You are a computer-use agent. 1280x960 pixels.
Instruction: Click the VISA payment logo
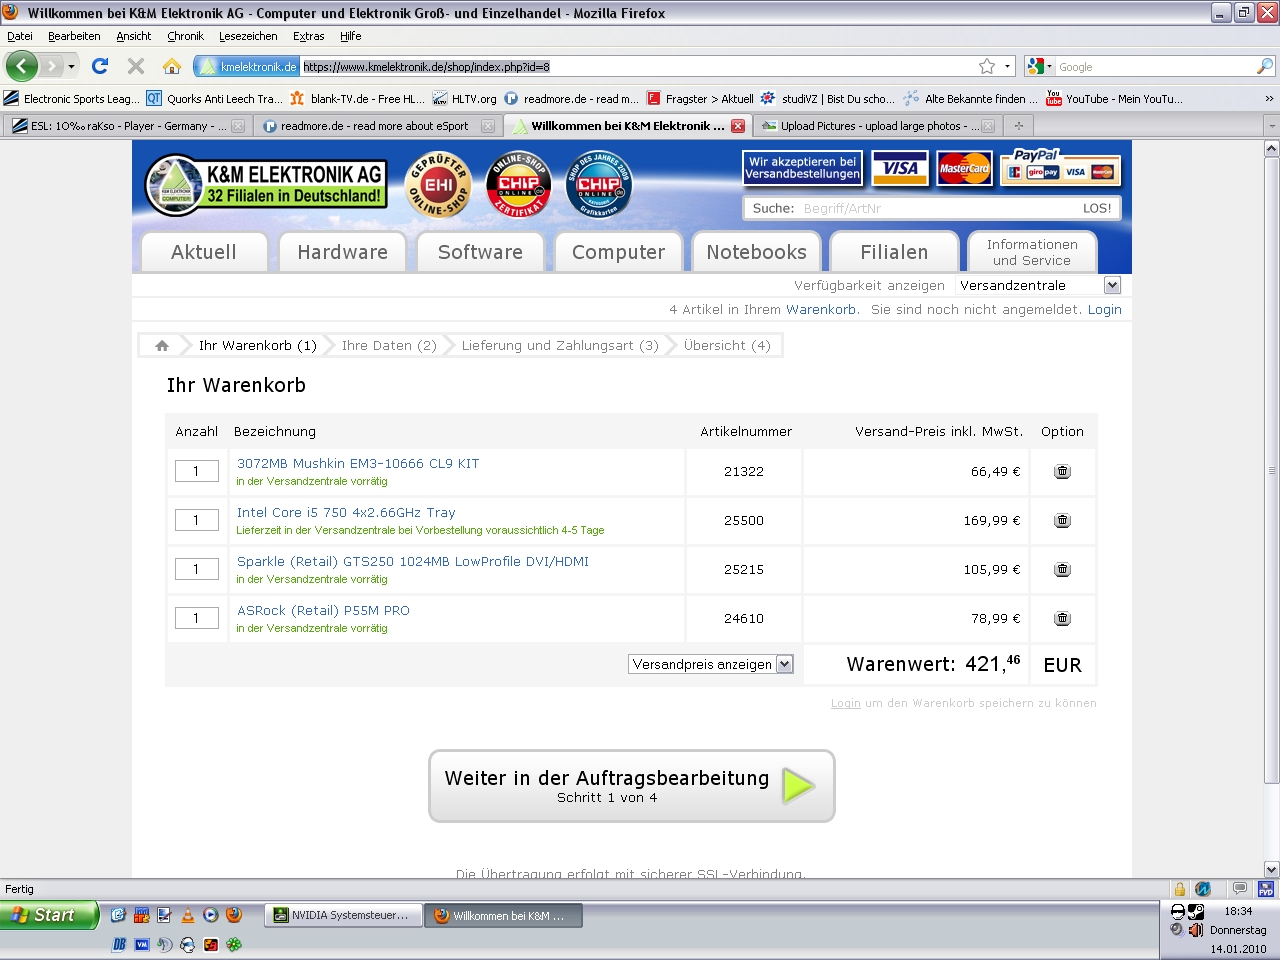[x=900, y=168]
